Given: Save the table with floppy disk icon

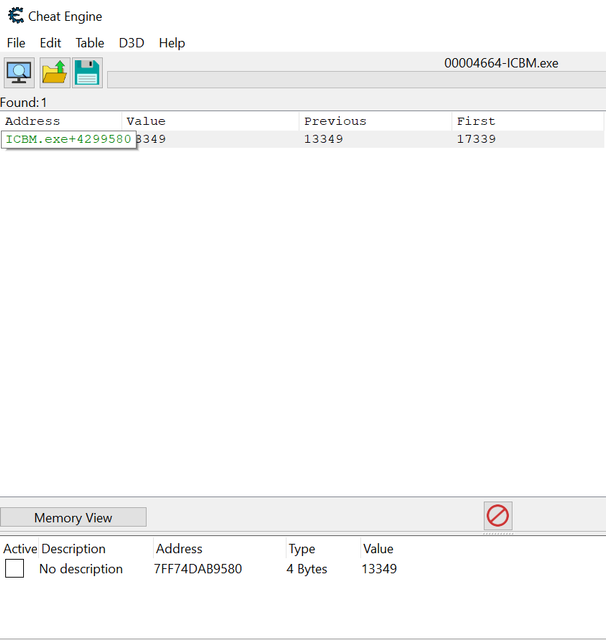Looking at the screenshot, I should coord(87,73).
